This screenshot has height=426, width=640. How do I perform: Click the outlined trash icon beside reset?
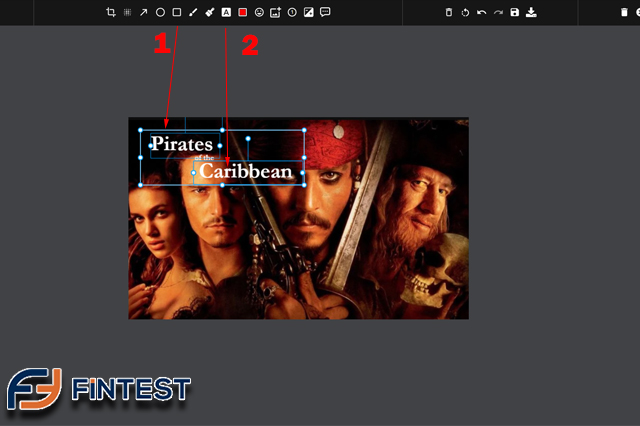[x=449, y=12]
